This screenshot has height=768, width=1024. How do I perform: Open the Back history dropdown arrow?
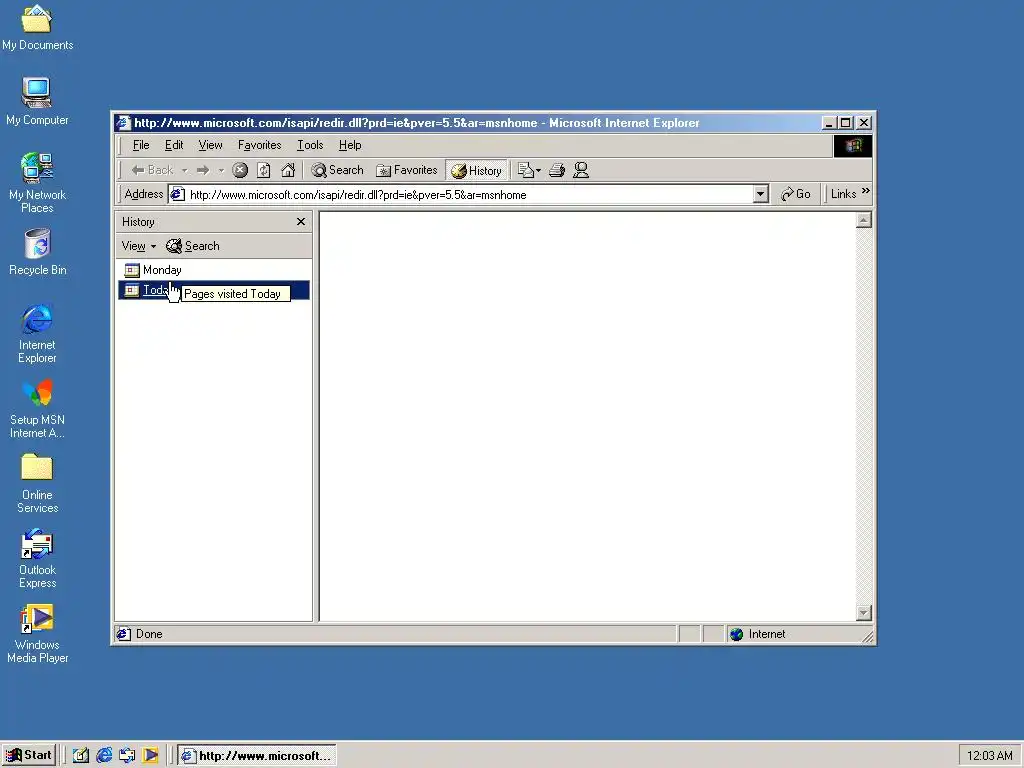184,170
